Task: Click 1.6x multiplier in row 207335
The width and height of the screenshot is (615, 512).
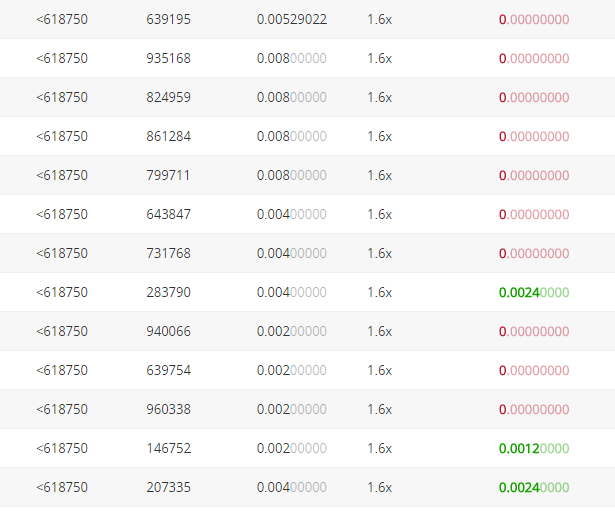Action: 379,487
